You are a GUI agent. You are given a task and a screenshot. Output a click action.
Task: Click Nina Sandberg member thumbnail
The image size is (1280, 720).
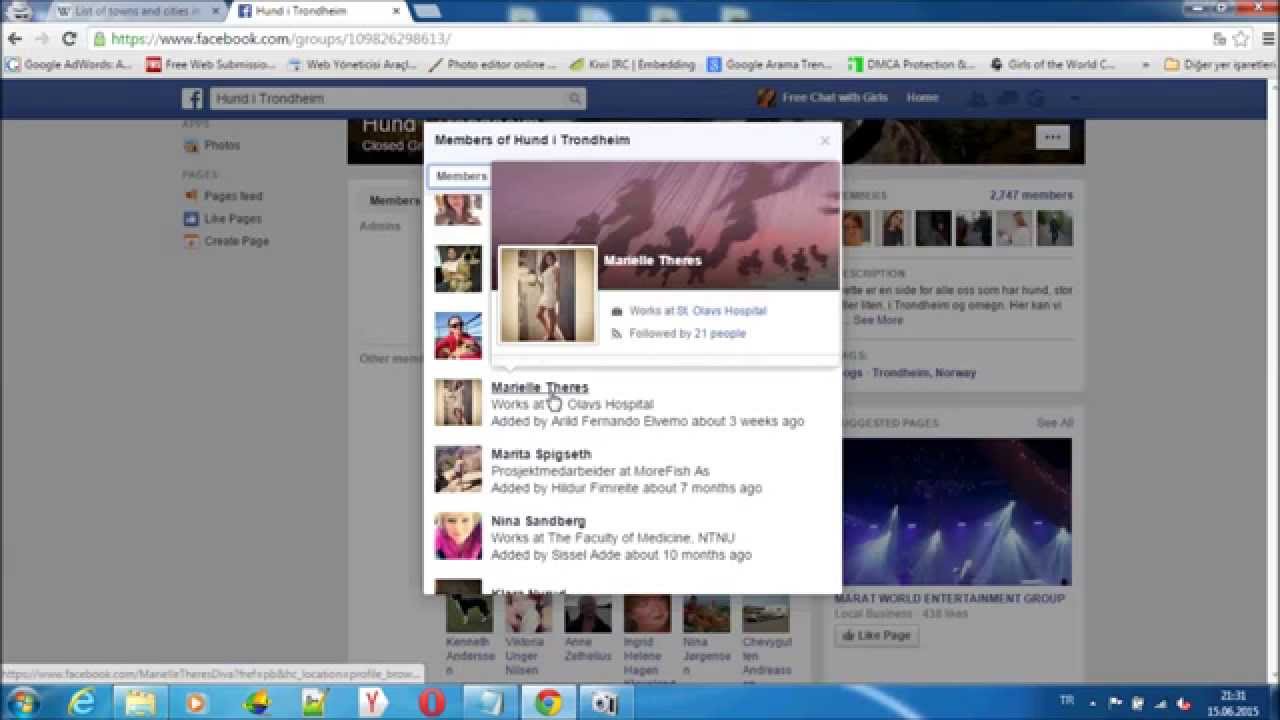[x=458, y=536]
